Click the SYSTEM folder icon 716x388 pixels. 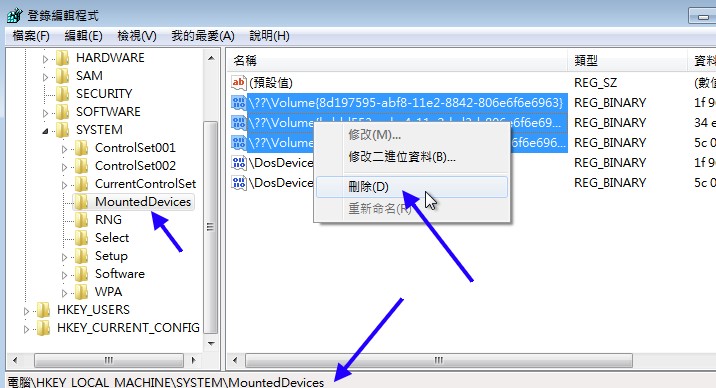(x=63, y=130)
